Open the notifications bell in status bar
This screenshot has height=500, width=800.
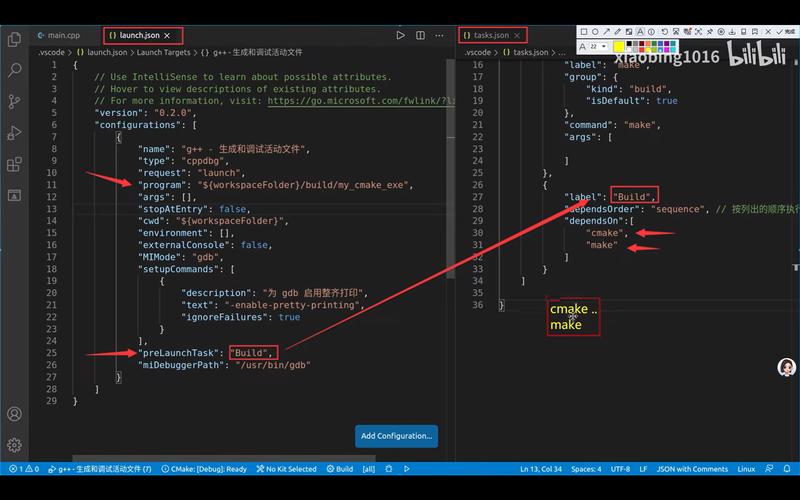[x=787, y=469]
